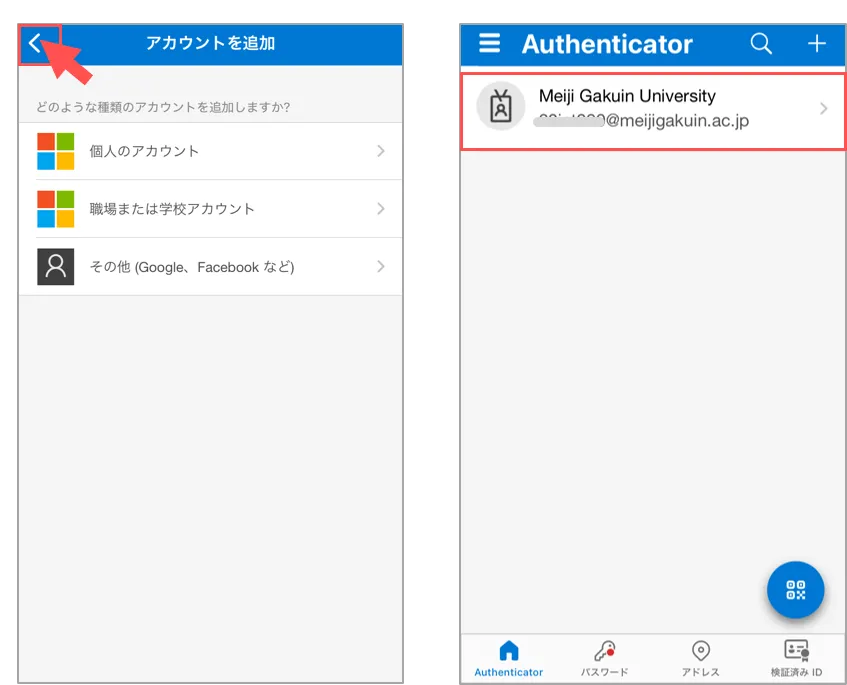Tap the Authenticator title text
Viewport: 847px width, 685px height.
(607, 44)
